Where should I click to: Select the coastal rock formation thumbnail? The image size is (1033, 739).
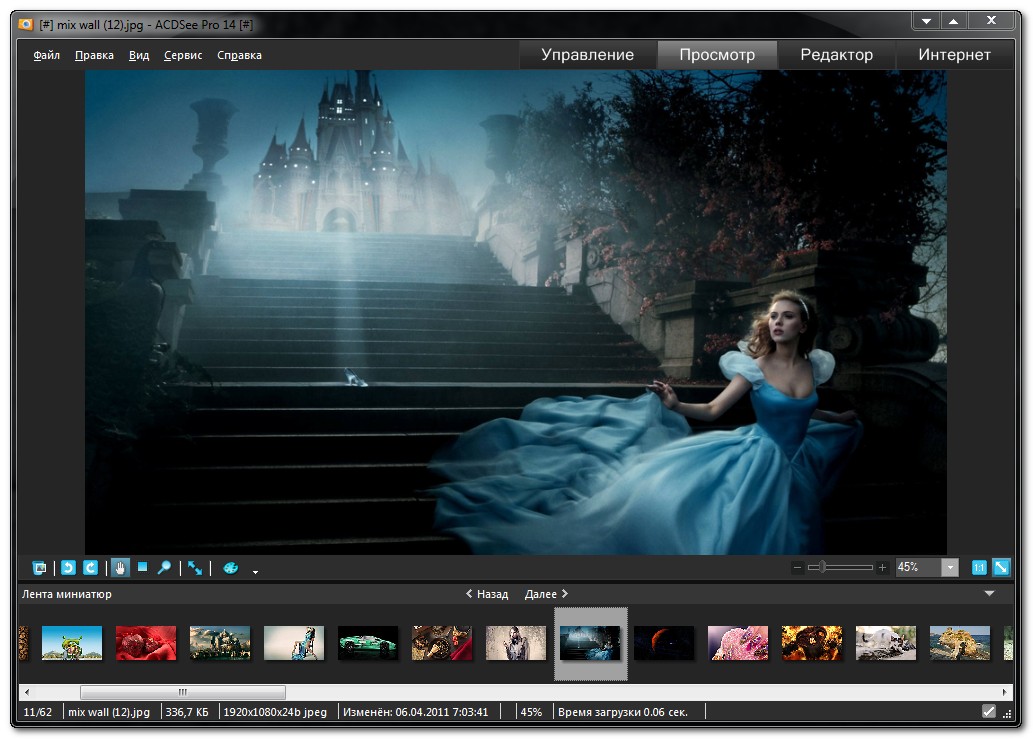click(x=960, y=643)
